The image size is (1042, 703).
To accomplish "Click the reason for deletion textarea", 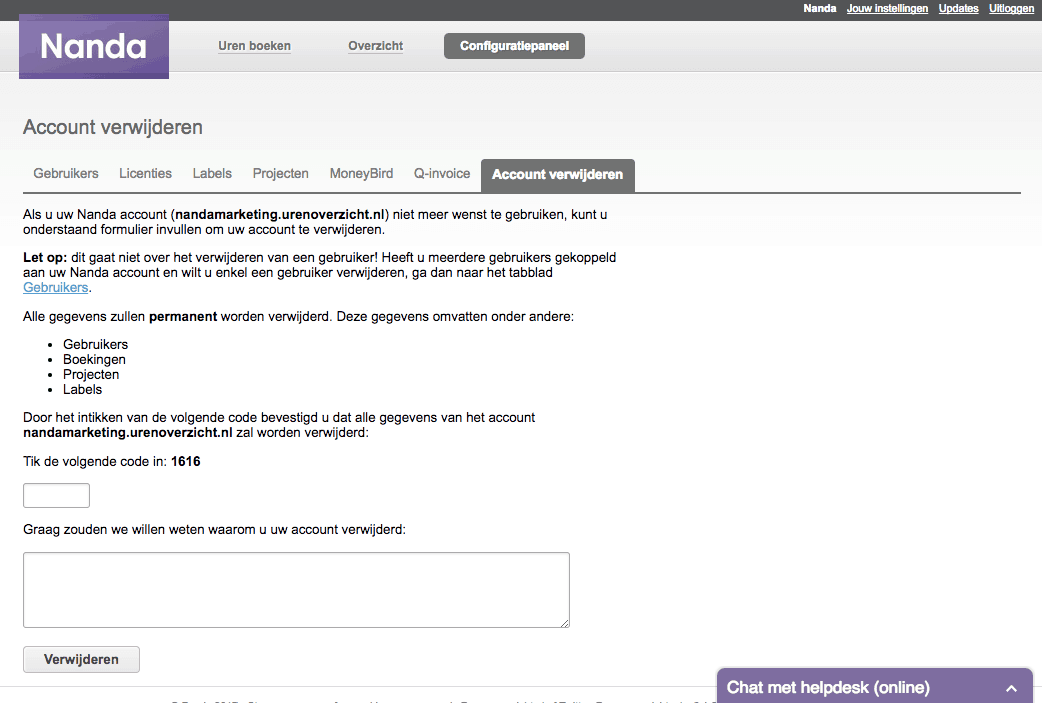I will point(296,590).
